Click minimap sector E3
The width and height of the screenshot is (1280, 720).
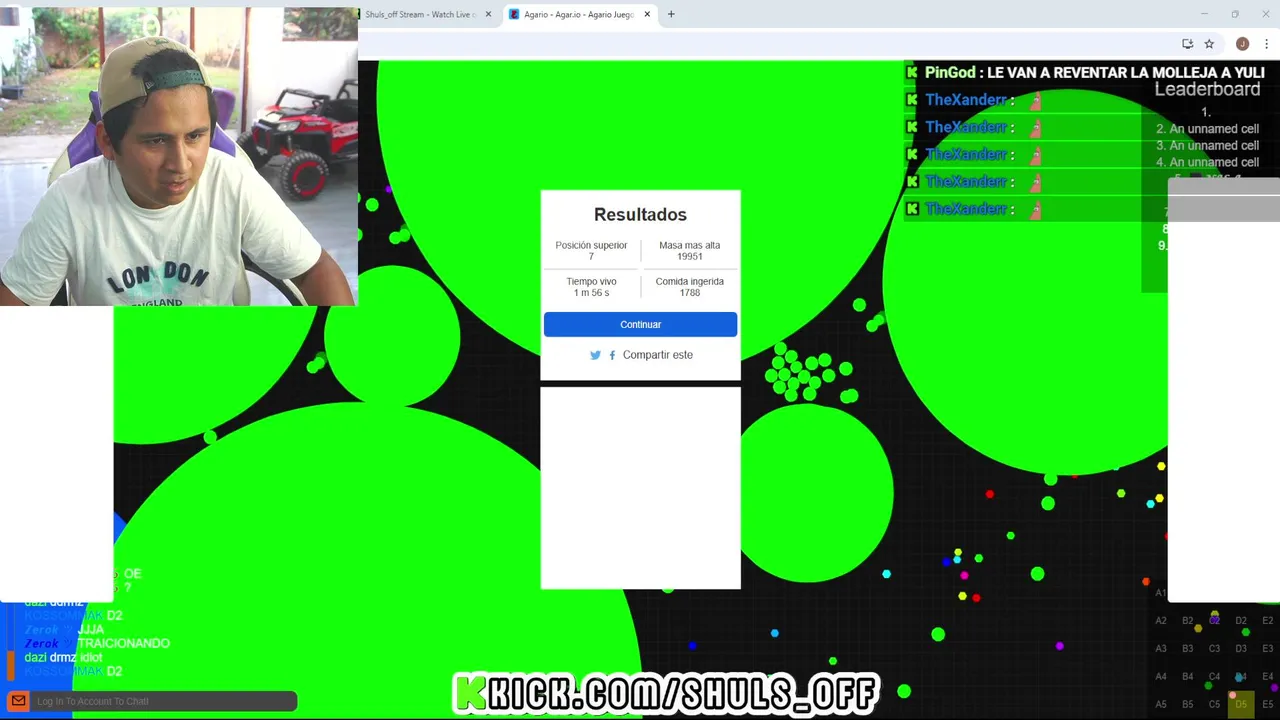(1268, 648)
